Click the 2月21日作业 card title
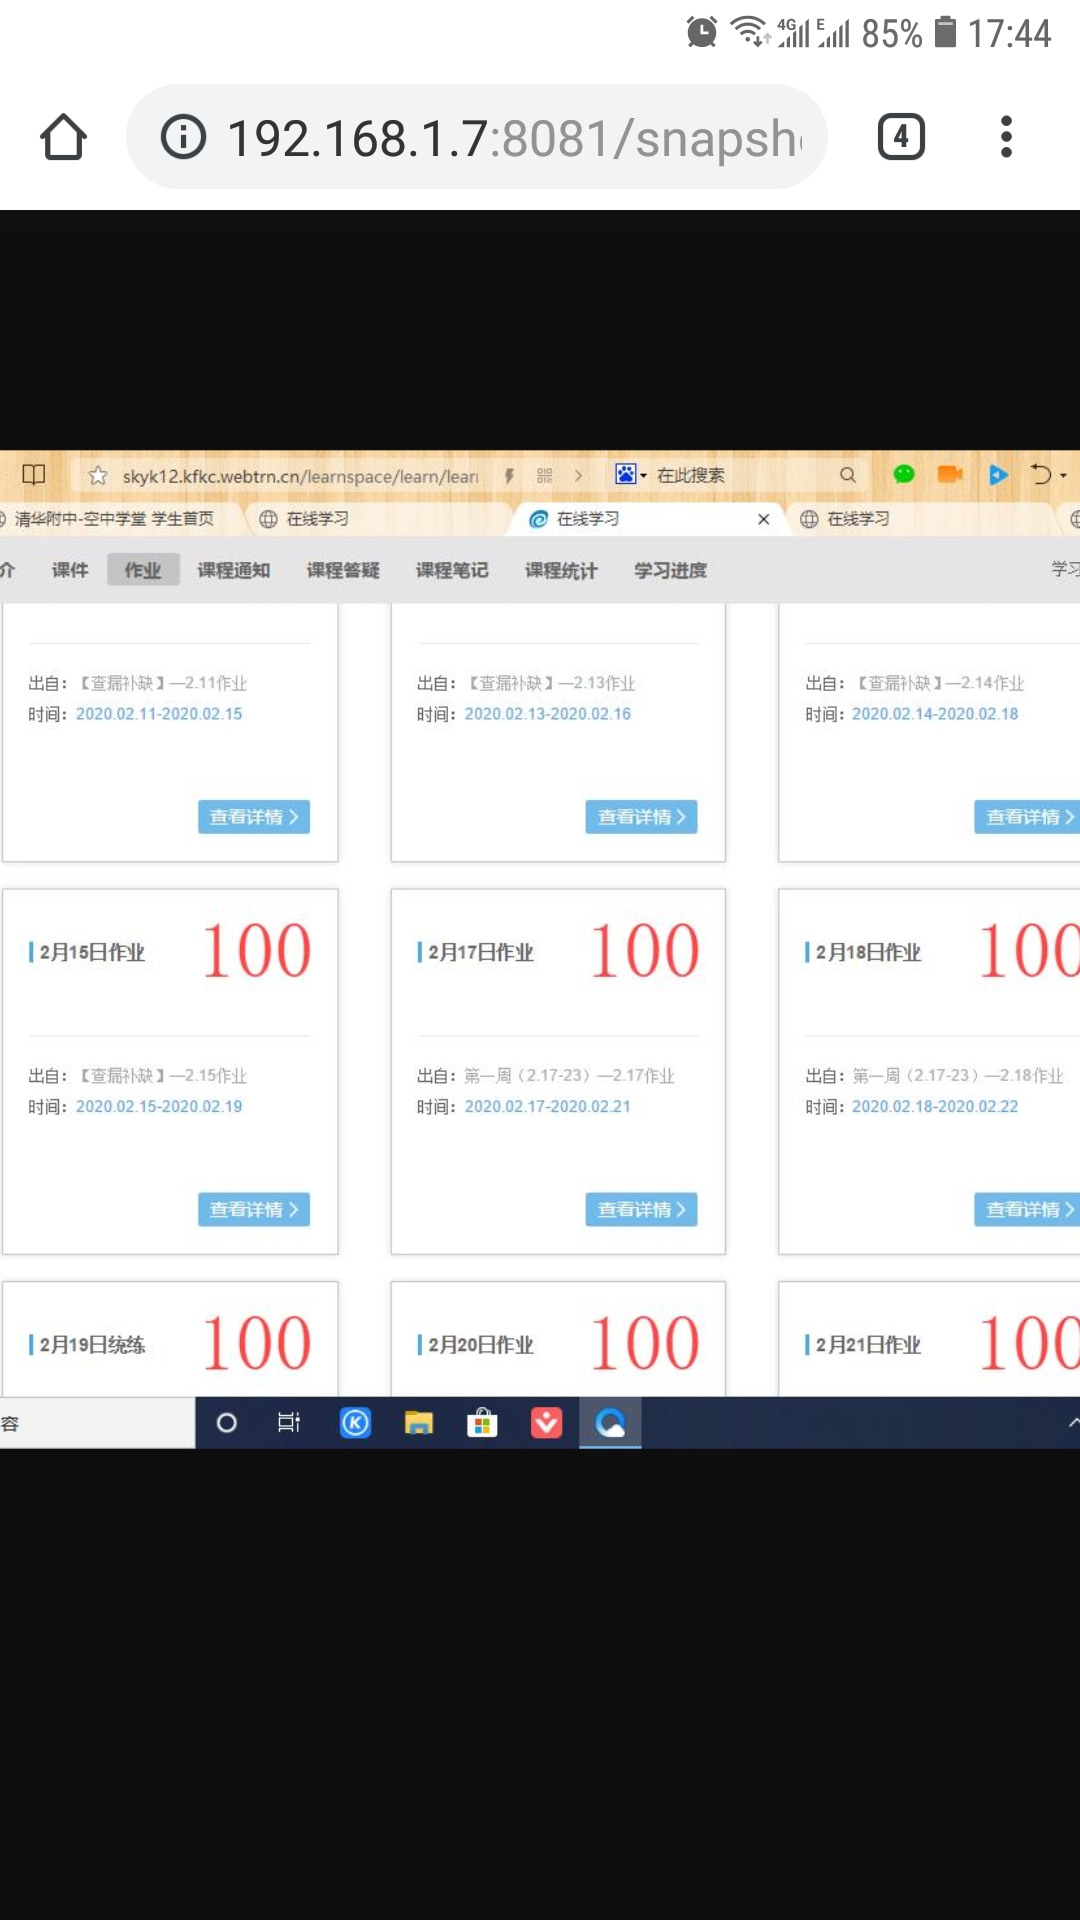Image resolution: width=1080 pixels, height=1920 pixels. pos(868,1345)
